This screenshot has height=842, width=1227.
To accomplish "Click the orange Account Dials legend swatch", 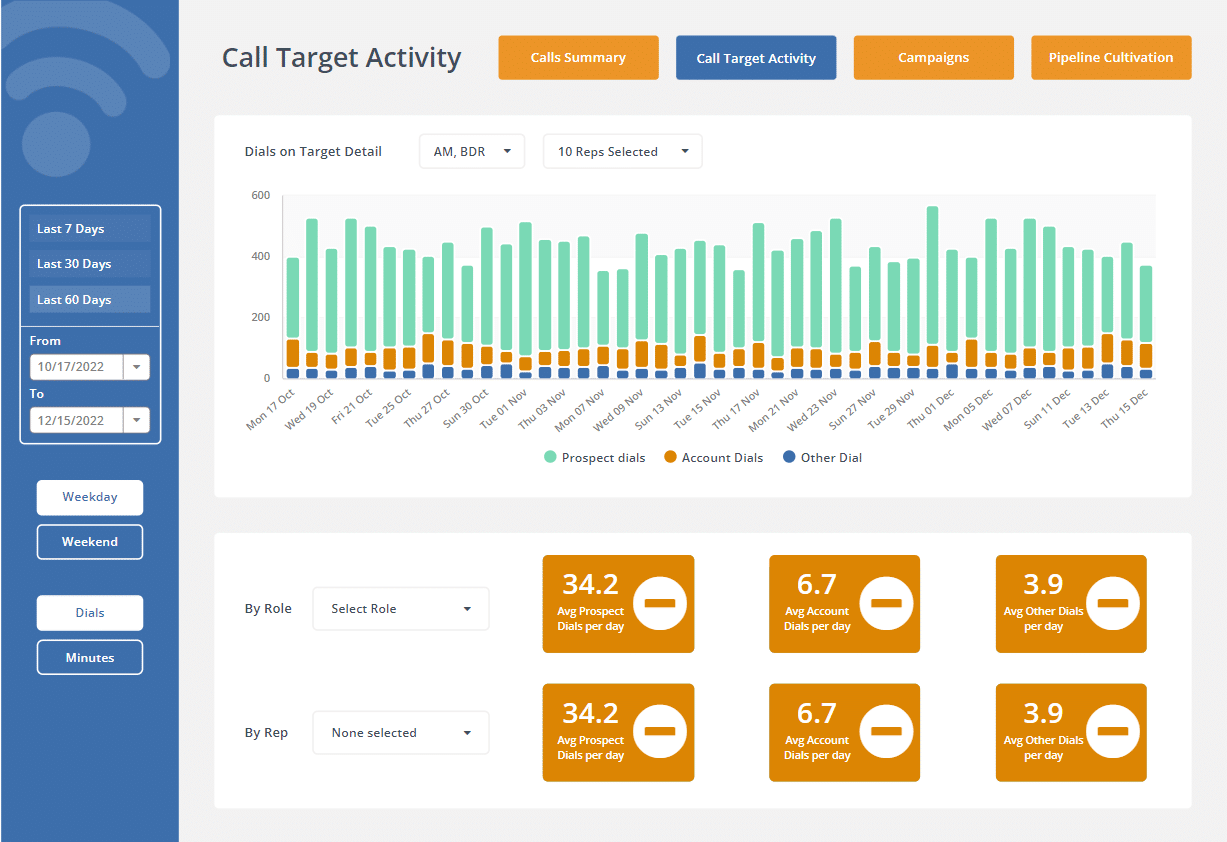I will [x=670, y=457].
